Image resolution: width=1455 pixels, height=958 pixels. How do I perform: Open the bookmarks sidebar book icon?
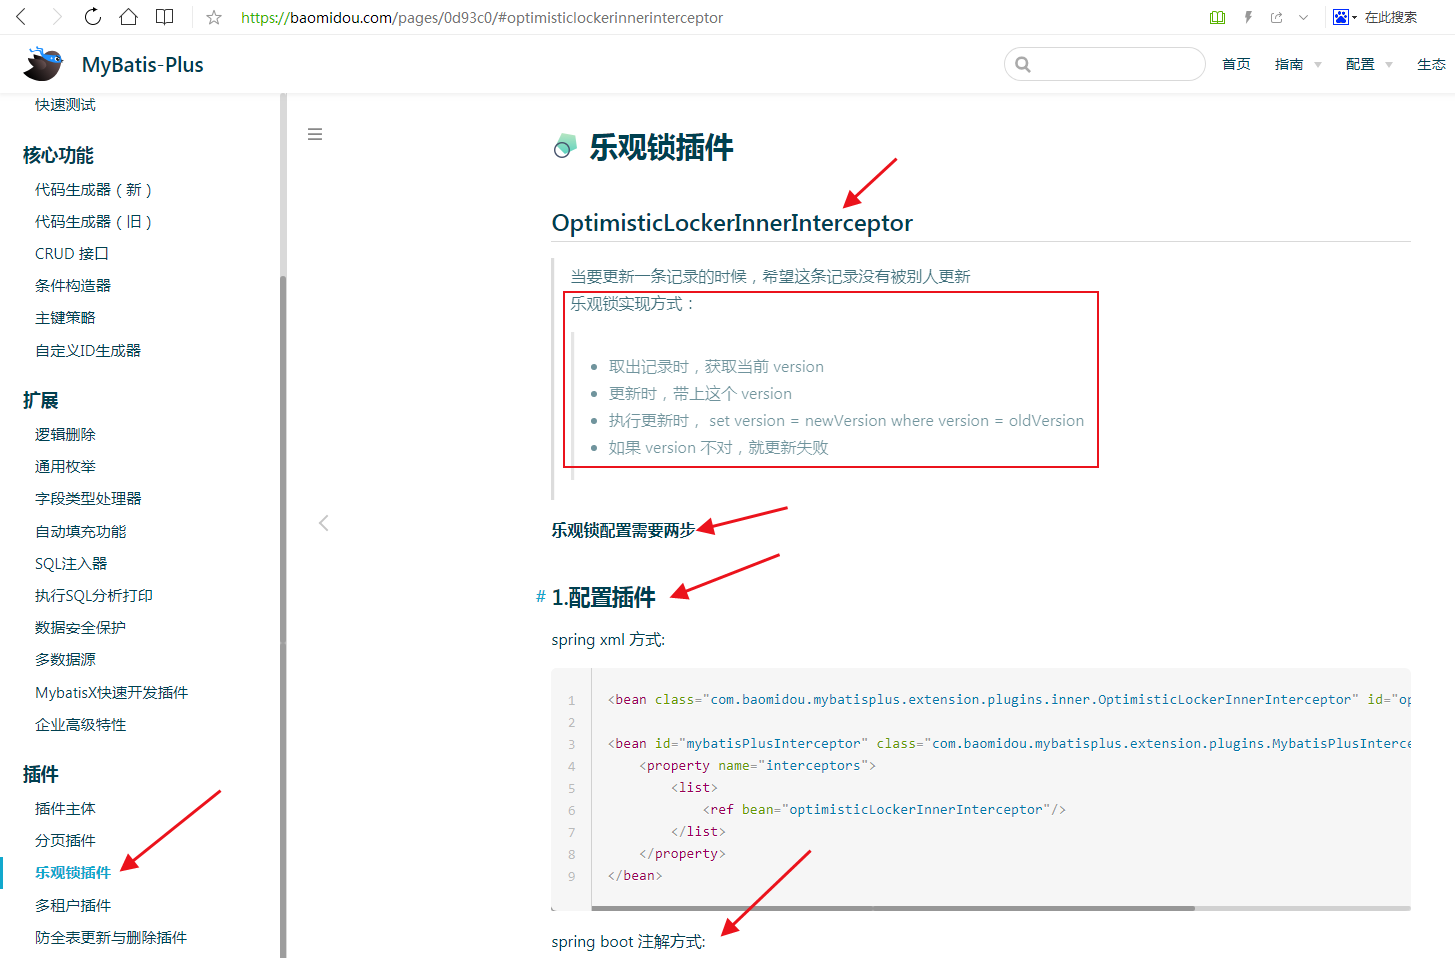[165, 17]
